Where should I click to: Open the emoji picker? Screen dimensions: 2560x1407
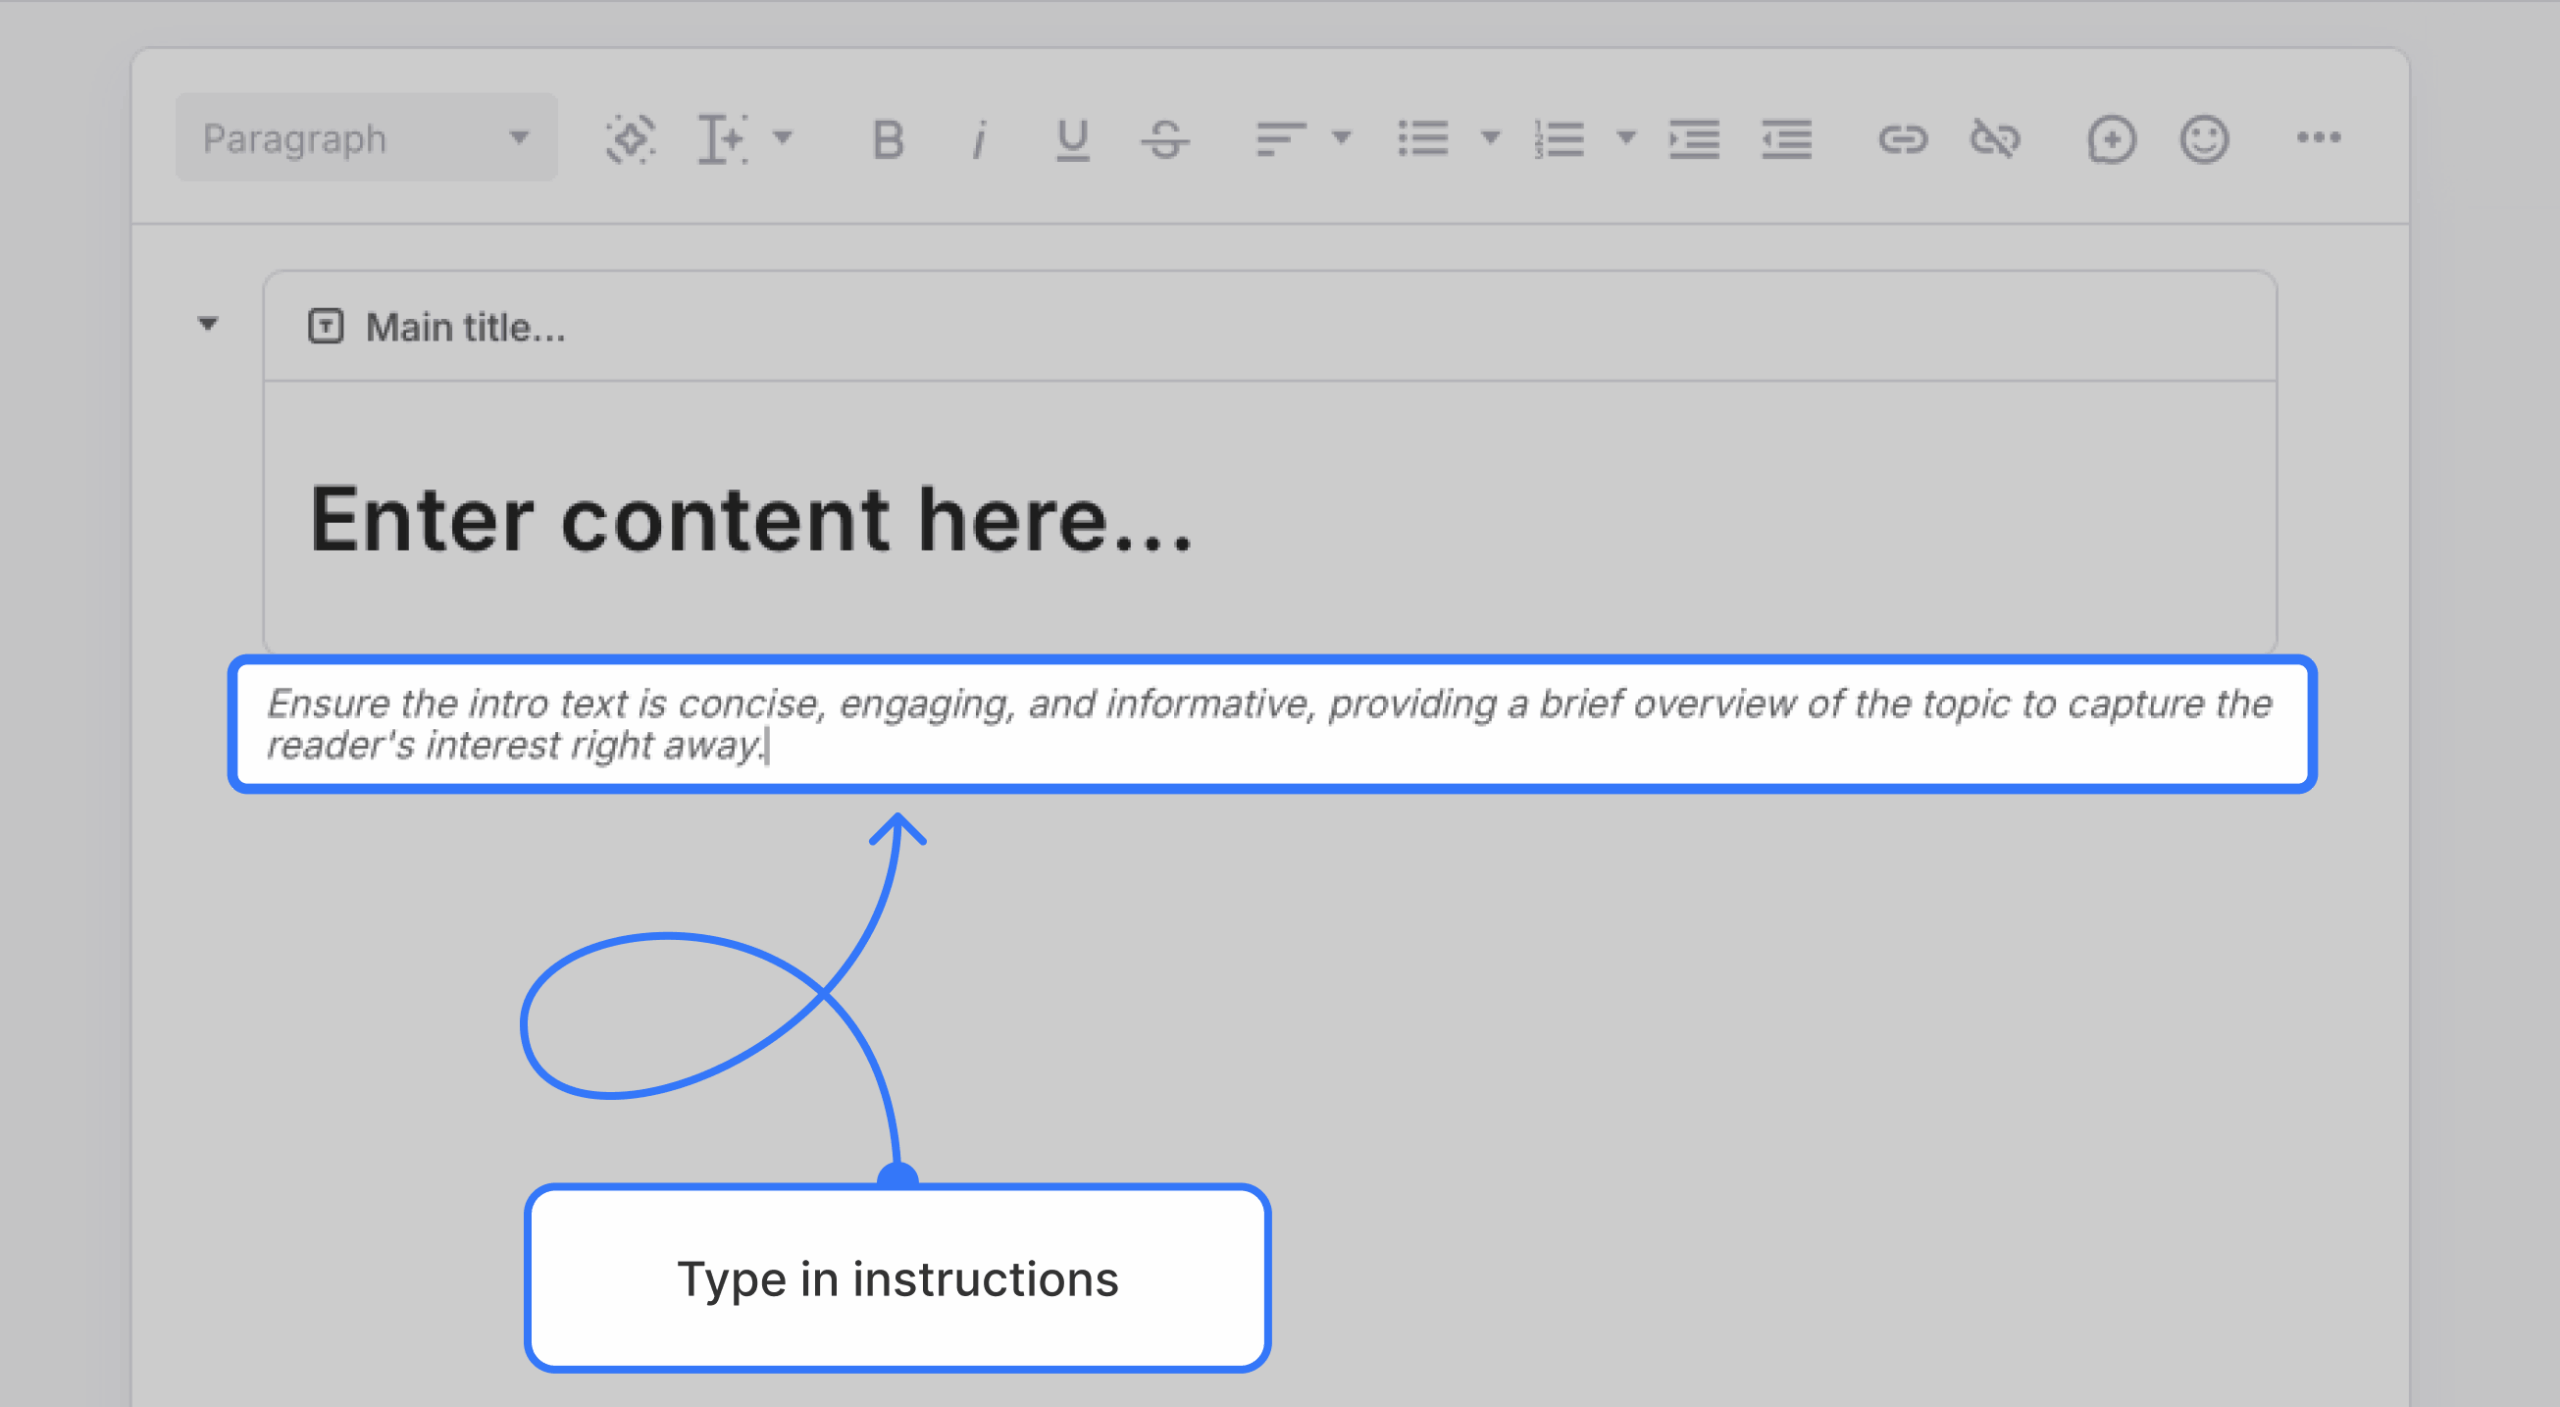(x=2203, y=139)
